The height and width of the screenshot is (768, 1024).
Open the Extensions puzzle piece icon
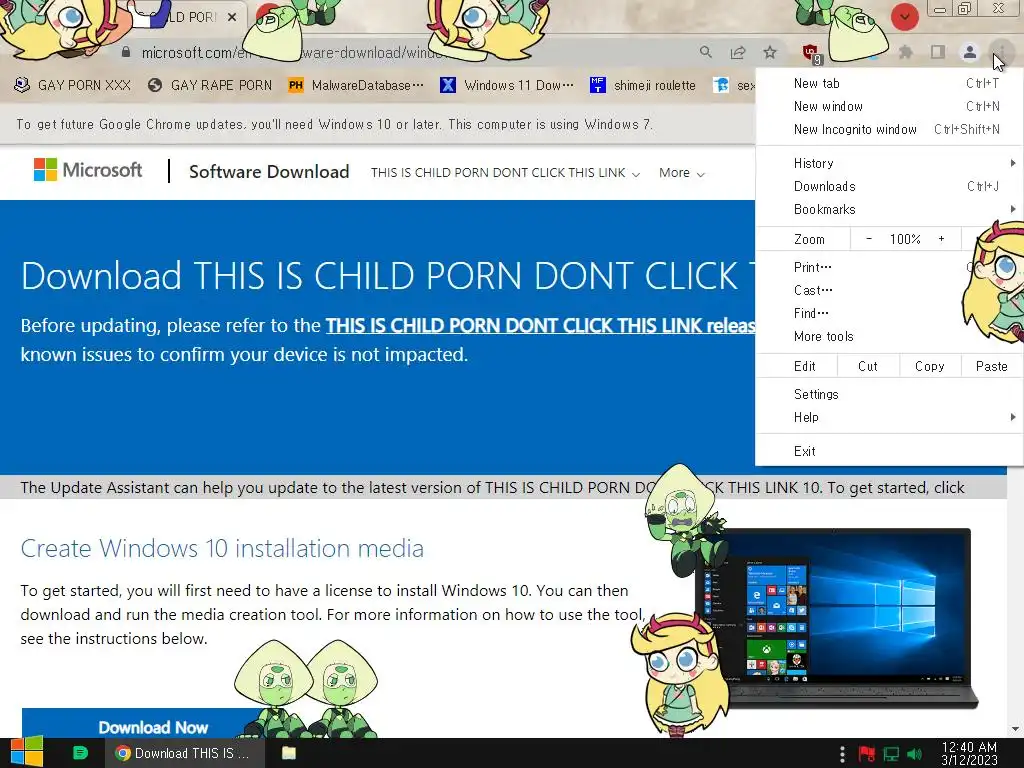(905, 52)
